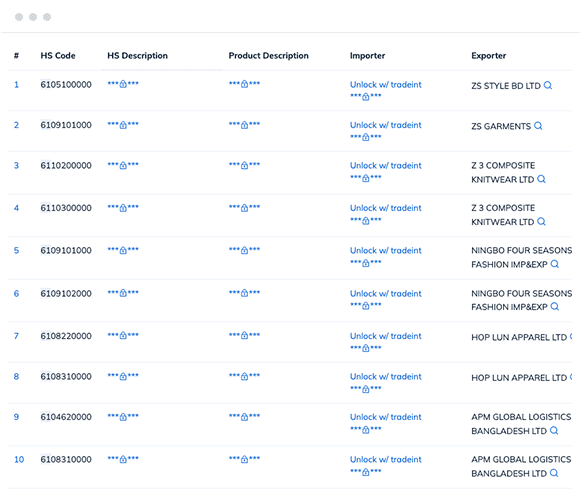Select HS code 6110300000
The height and width of the screenshot is (500, 580).
pos(66,208)
